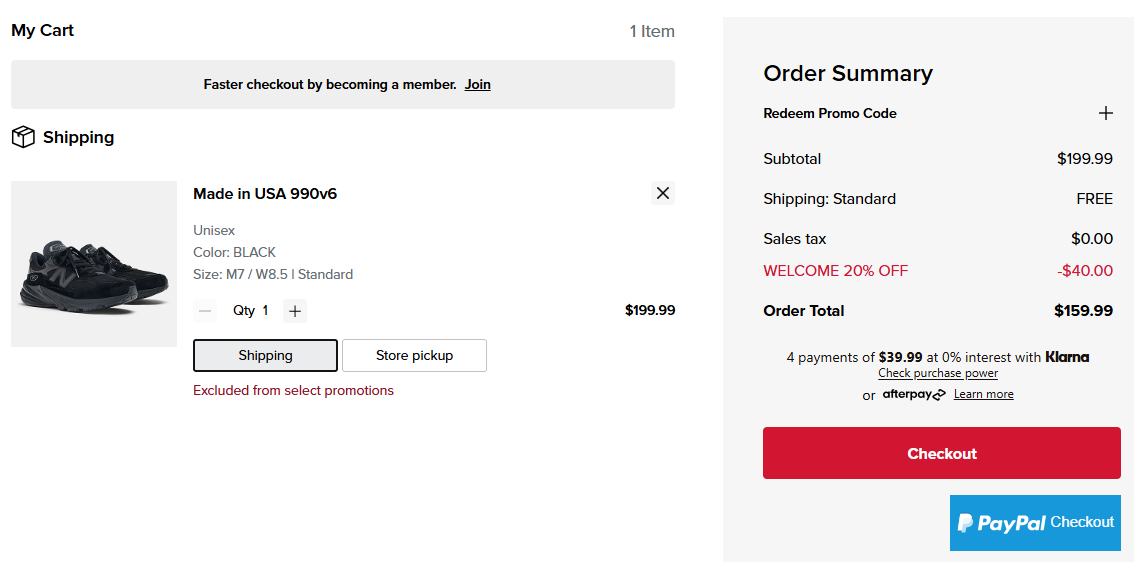Open the black sneaker product thumbnail
The width and height of the screenshot is (1134, 562).
coord(93,264)
